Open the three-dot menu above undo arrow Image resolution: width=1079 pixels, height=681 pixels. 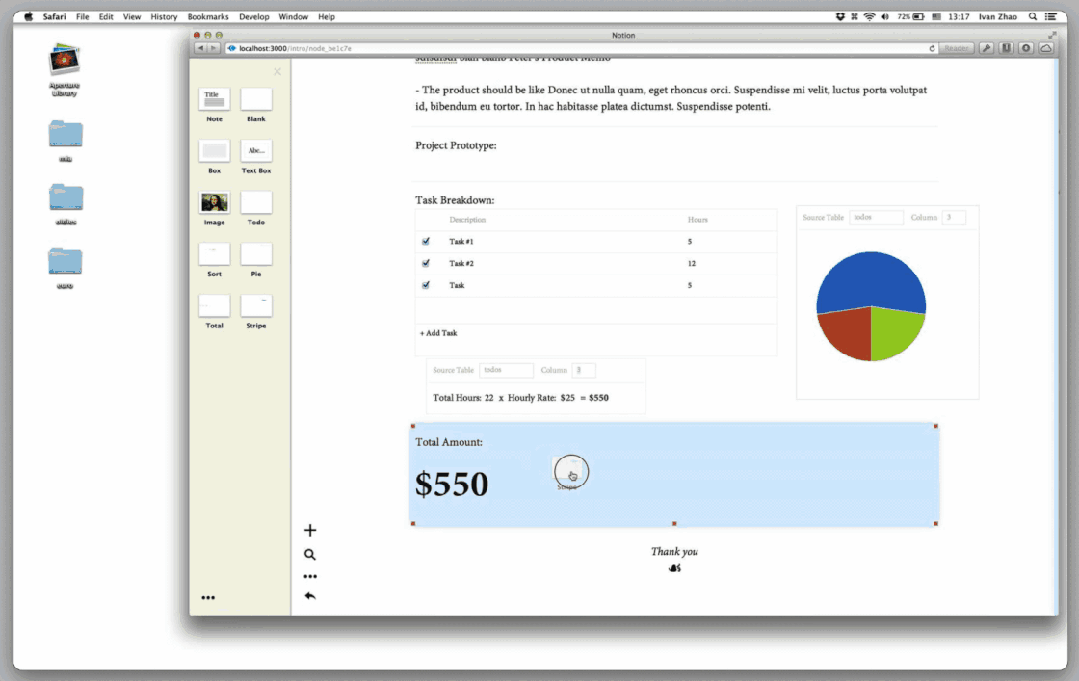[x=310, y=577]
